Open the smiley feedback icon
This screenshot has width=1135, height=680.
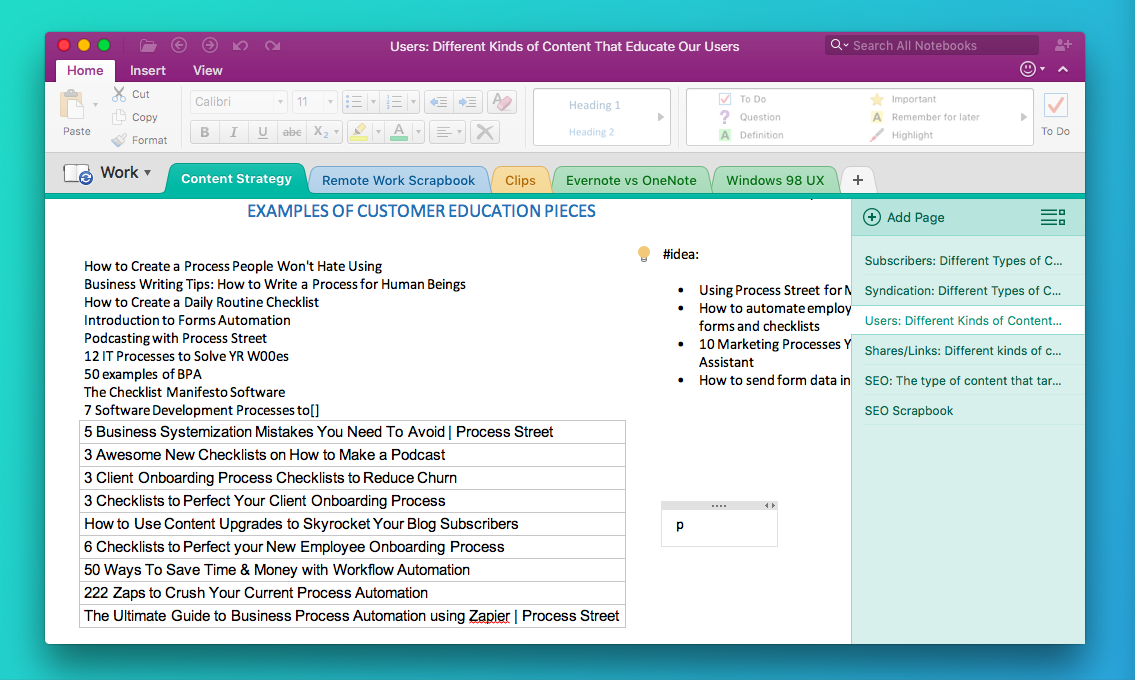1027,70
